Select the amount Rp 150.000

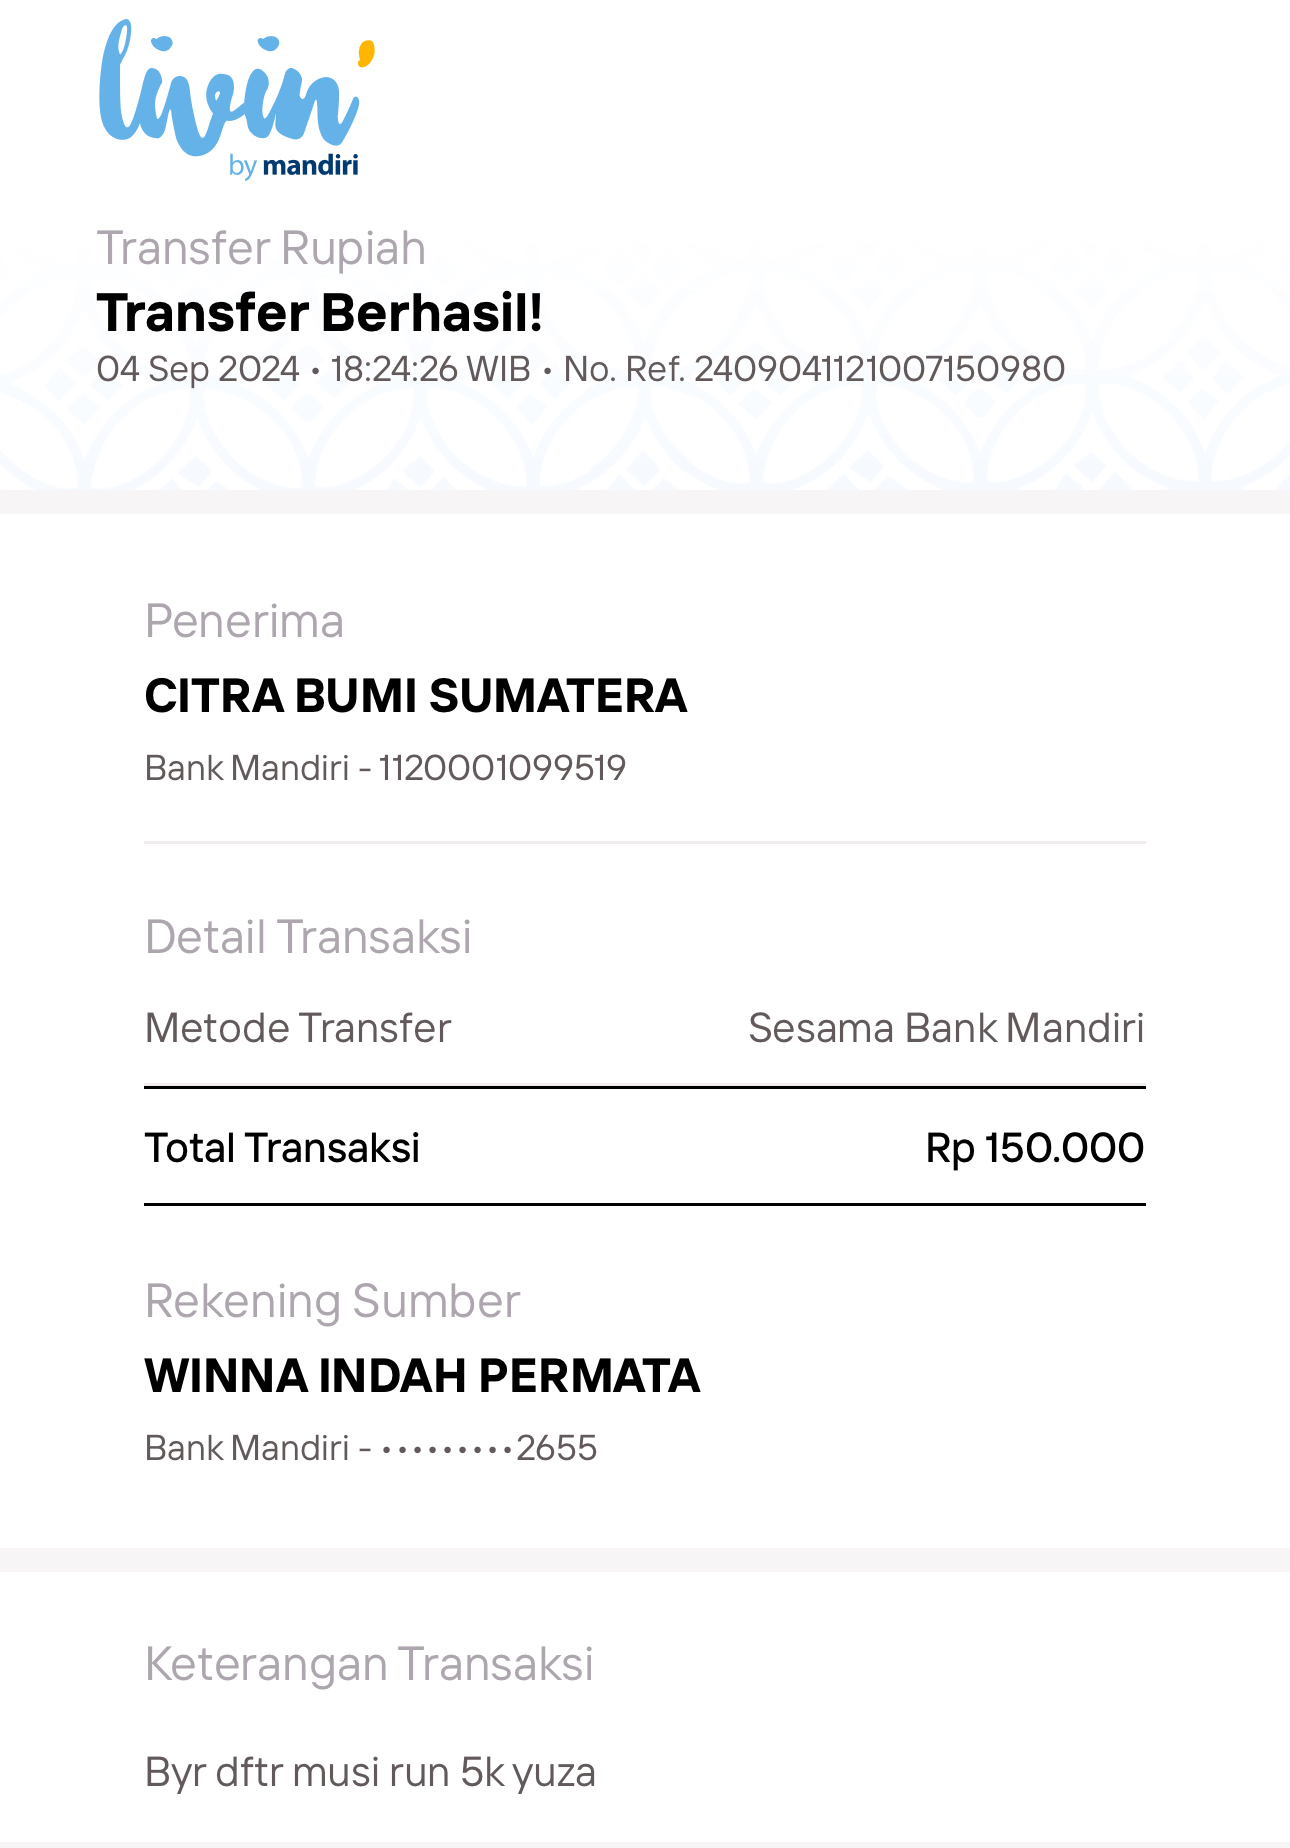click(x=1034, y=1148)
